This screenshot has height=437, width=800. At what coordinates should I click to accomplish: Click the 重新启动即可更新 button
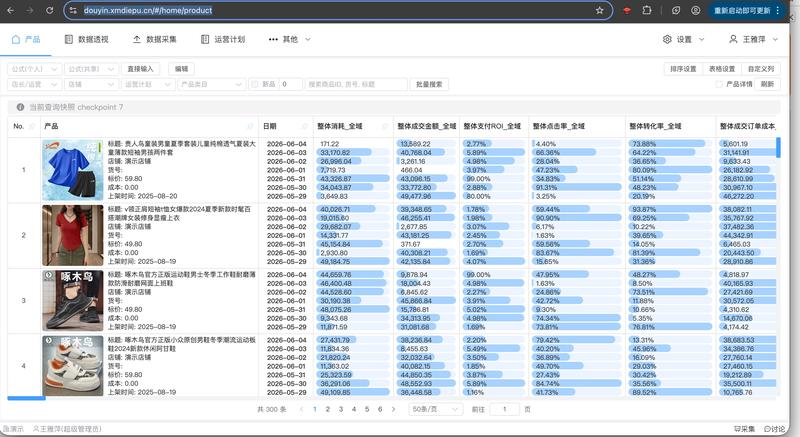tap(746, 10)
